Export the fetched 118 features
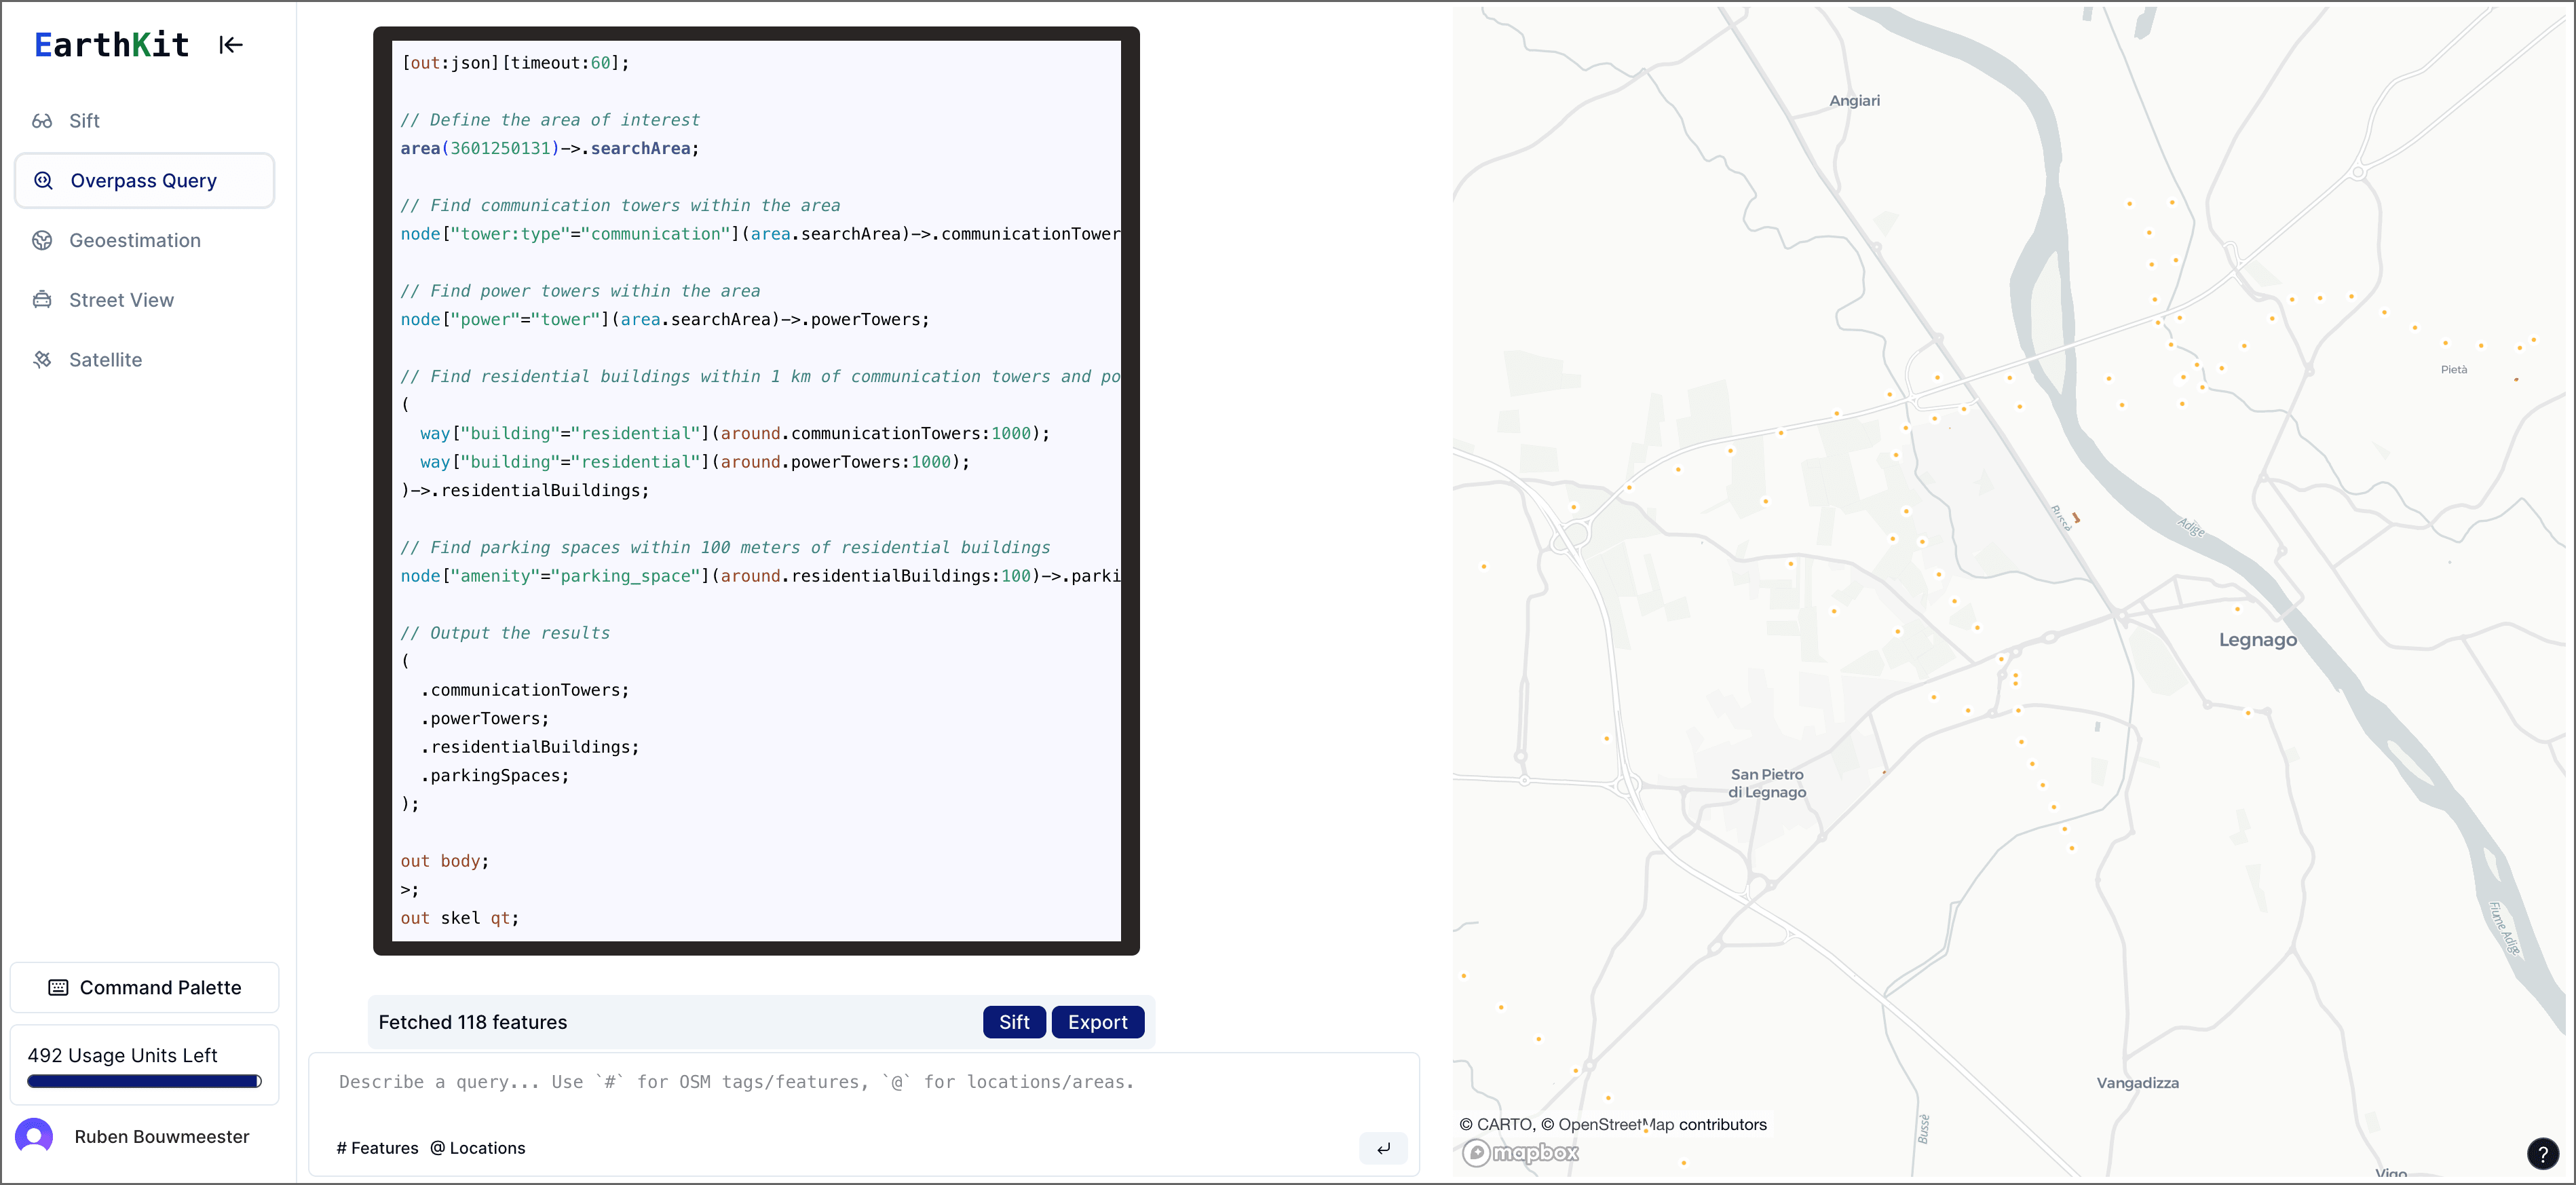2576x1185 pixels. (1097, 1022)
